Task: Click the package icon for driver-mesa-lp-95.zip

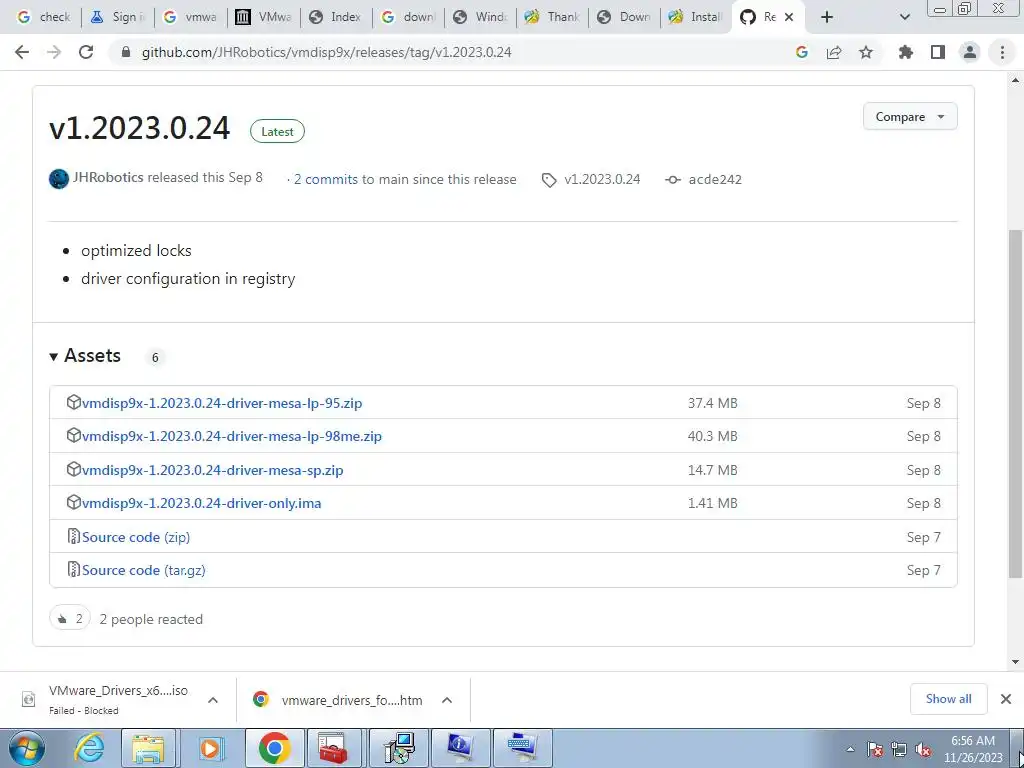Action: (74, 402)
